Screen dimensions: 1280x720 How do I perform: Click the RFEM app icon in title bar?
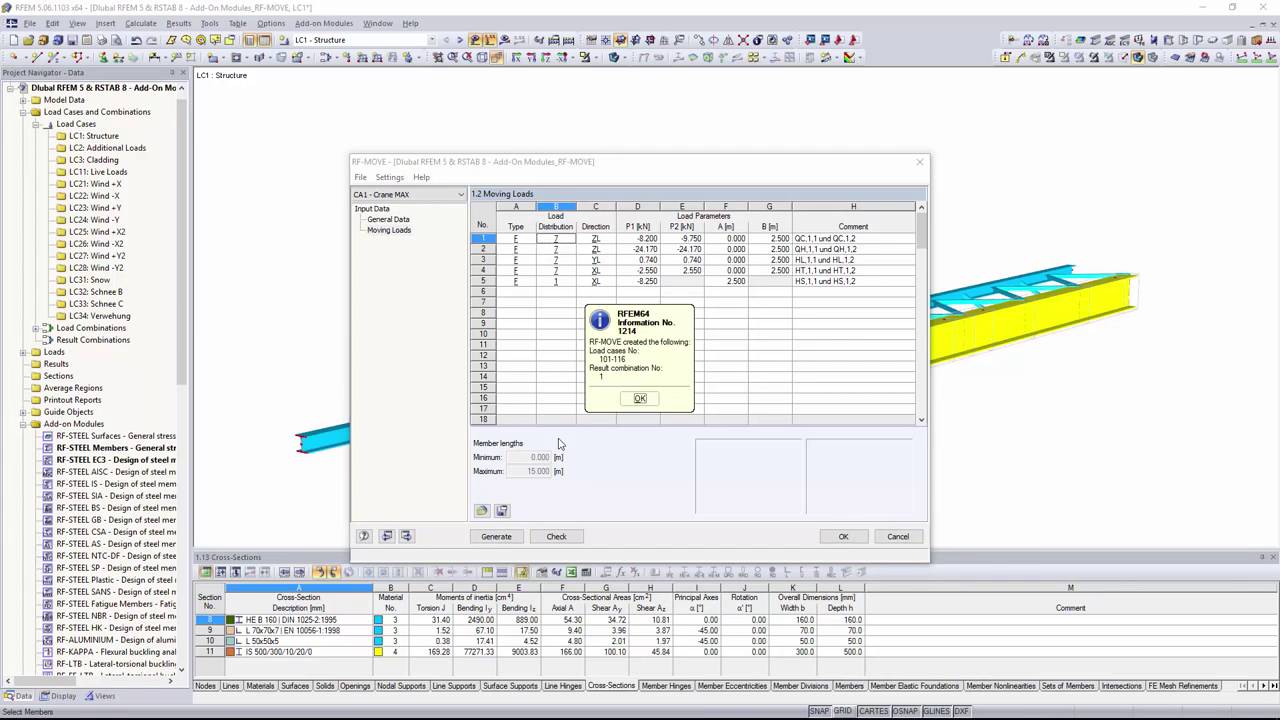coord(7,7)
